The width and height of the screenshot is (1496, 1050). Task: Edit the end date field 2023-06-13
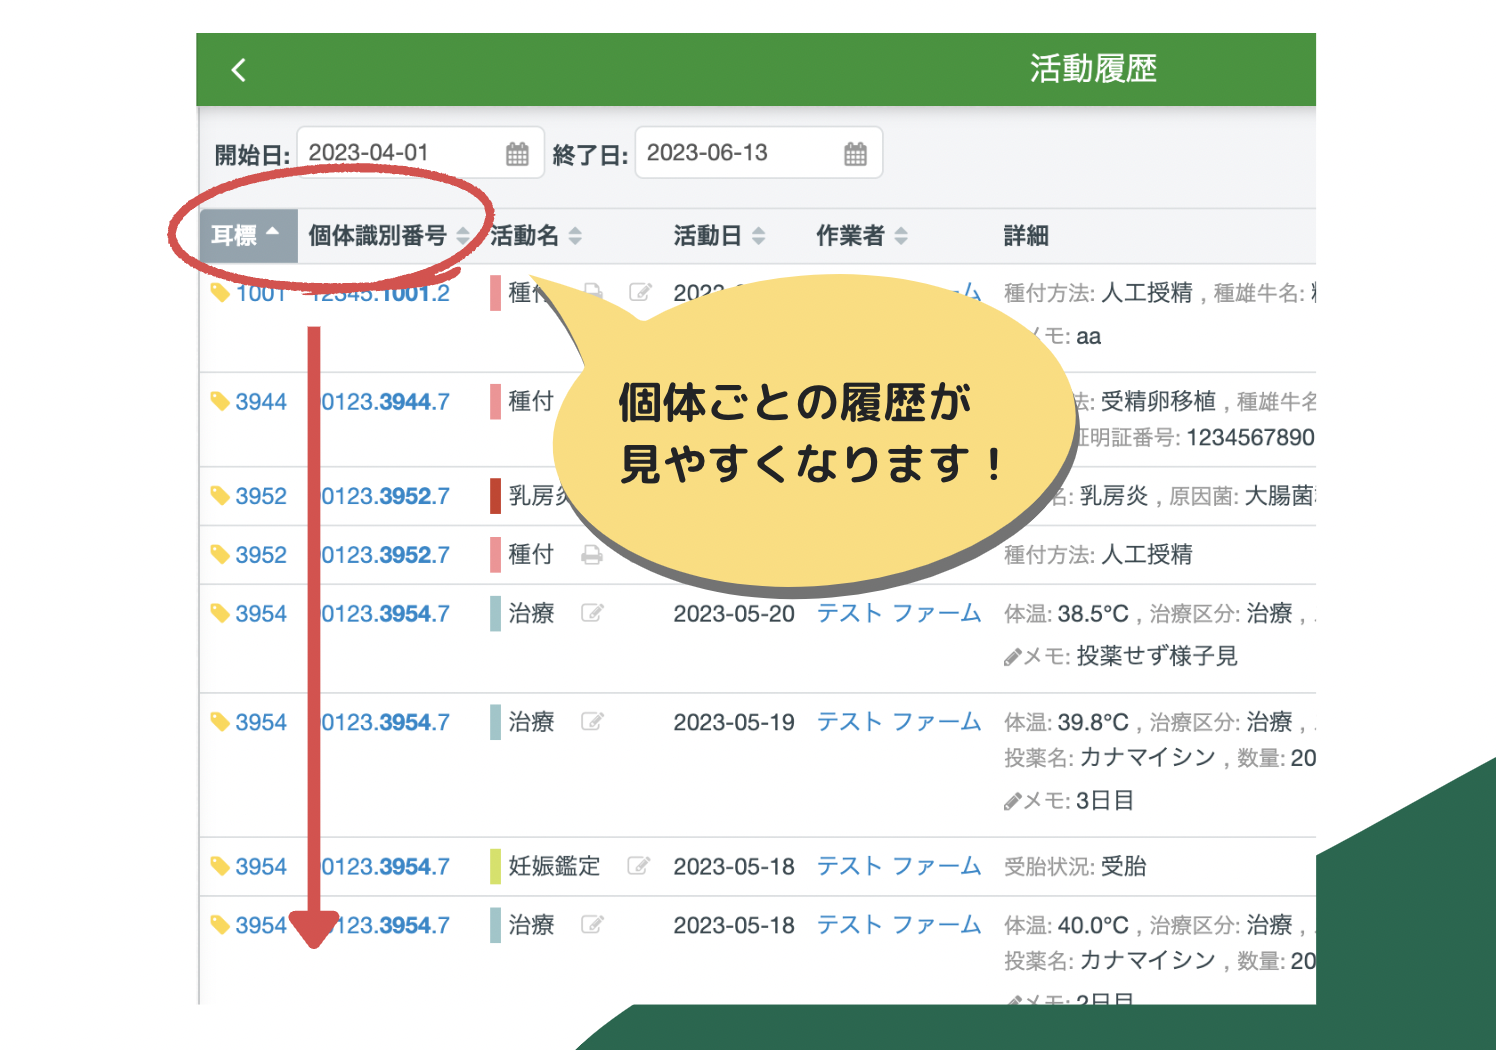758,153
